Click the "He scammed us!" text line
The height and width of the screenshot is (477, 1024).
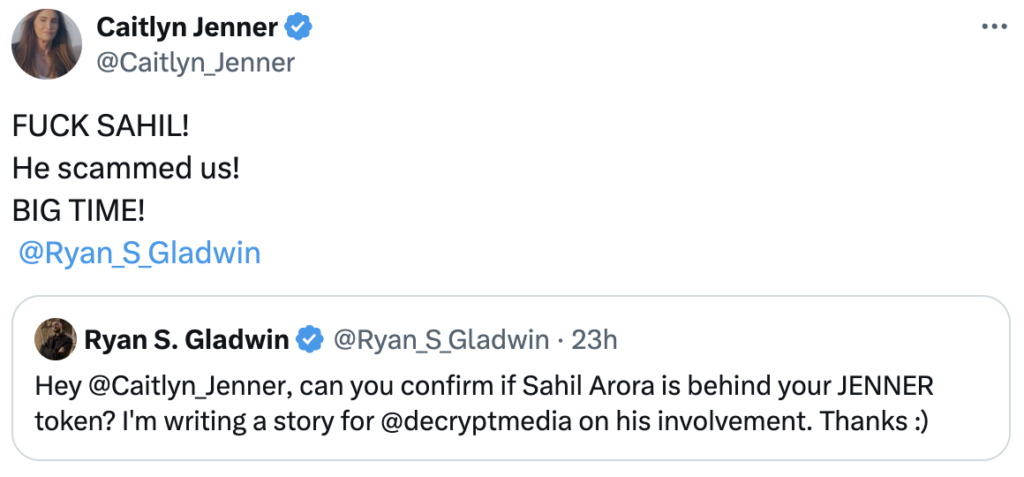point(126,168)
